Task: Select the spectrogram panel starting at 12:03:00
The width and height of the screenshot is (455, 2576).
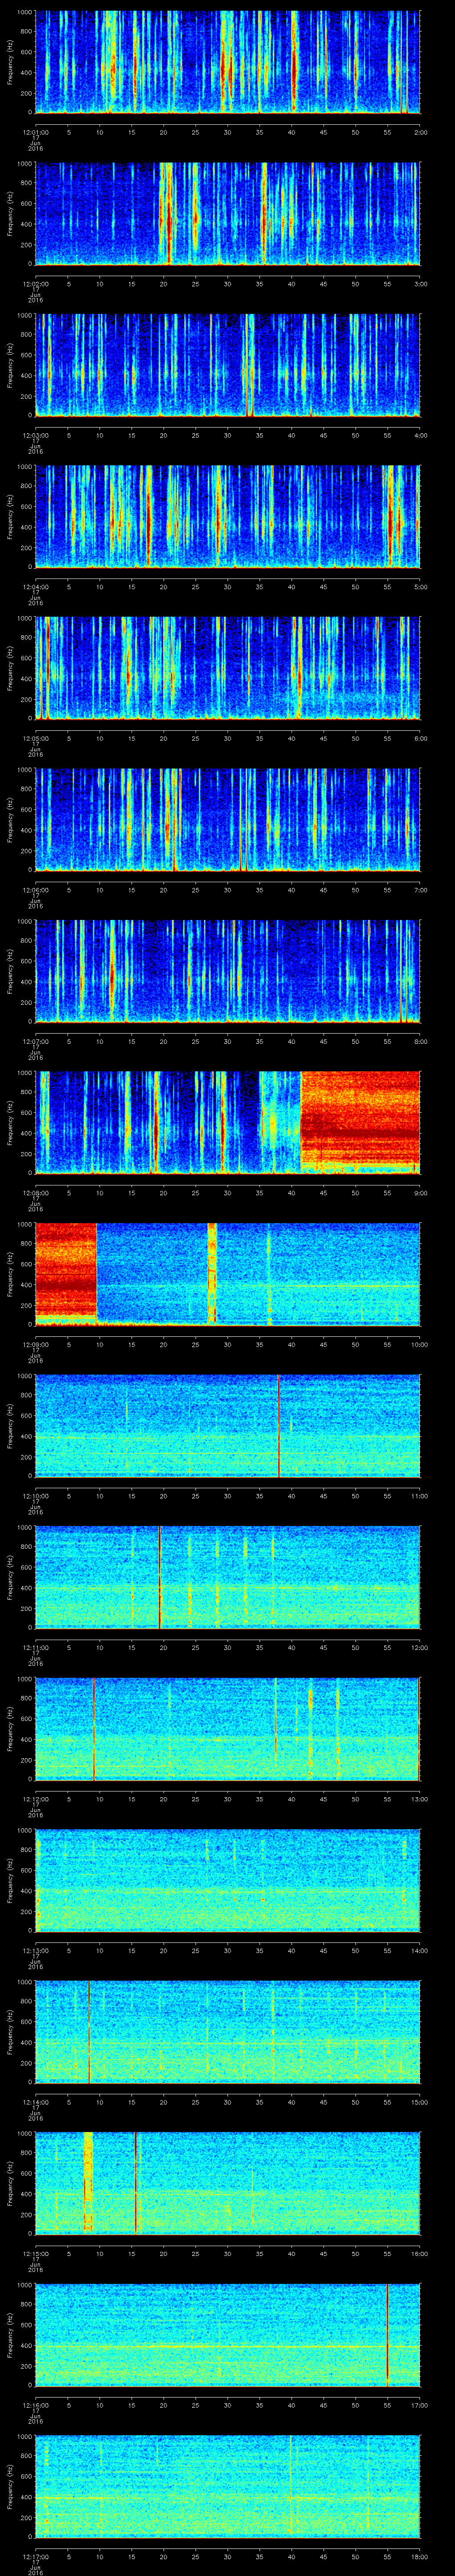Action: [x=227, y=365]
